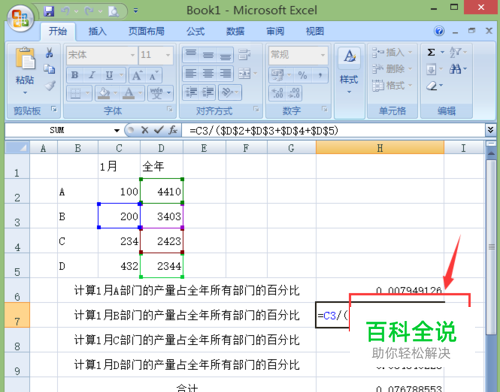Apply fill color bucket
The image size is (500, 392).
pos(104,93)
